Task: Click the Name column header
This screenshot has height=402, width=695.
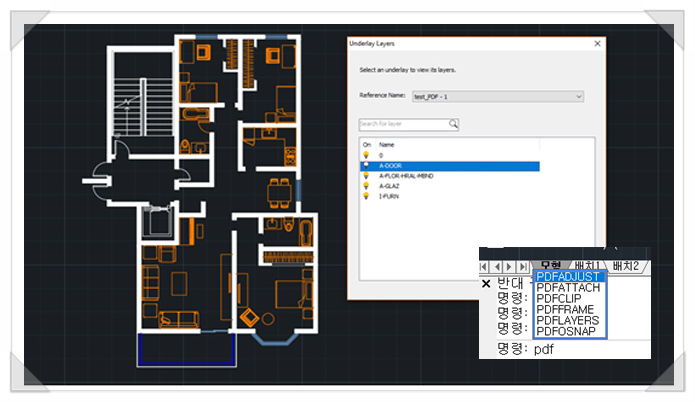Action: [x=387, y=144]
